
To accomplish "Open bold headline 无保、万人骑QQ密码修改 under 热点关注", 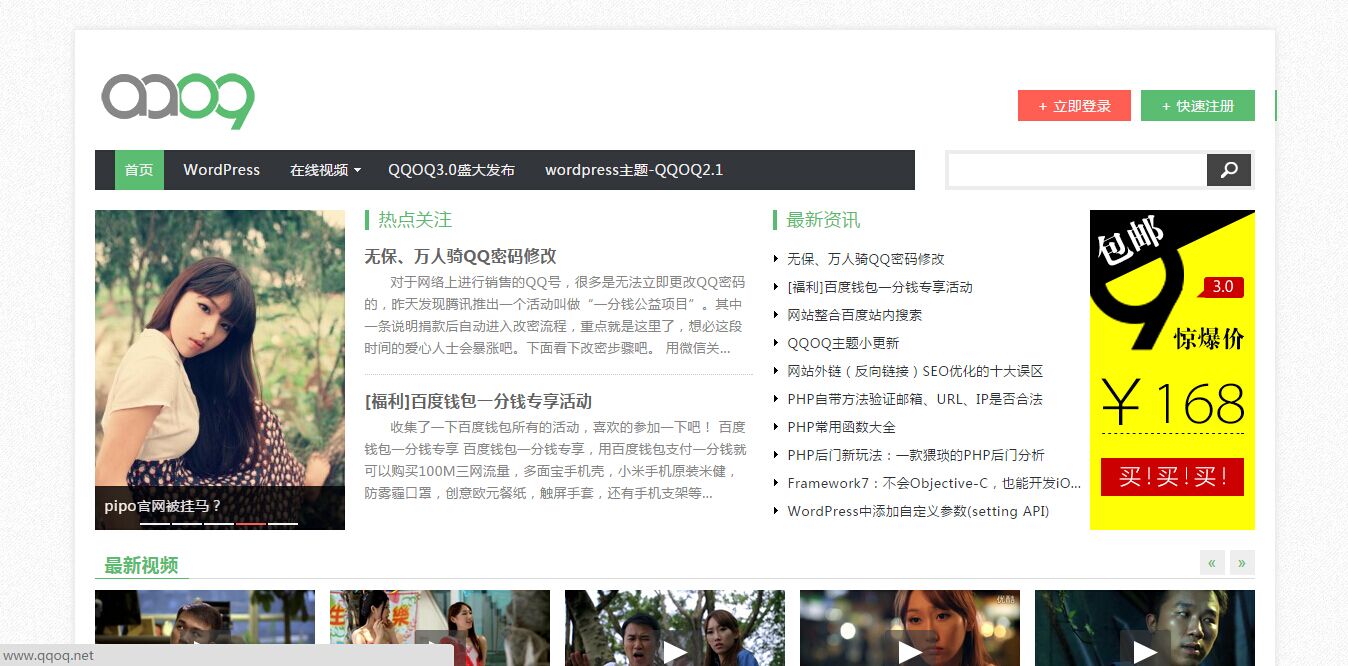I will [460, 256].
